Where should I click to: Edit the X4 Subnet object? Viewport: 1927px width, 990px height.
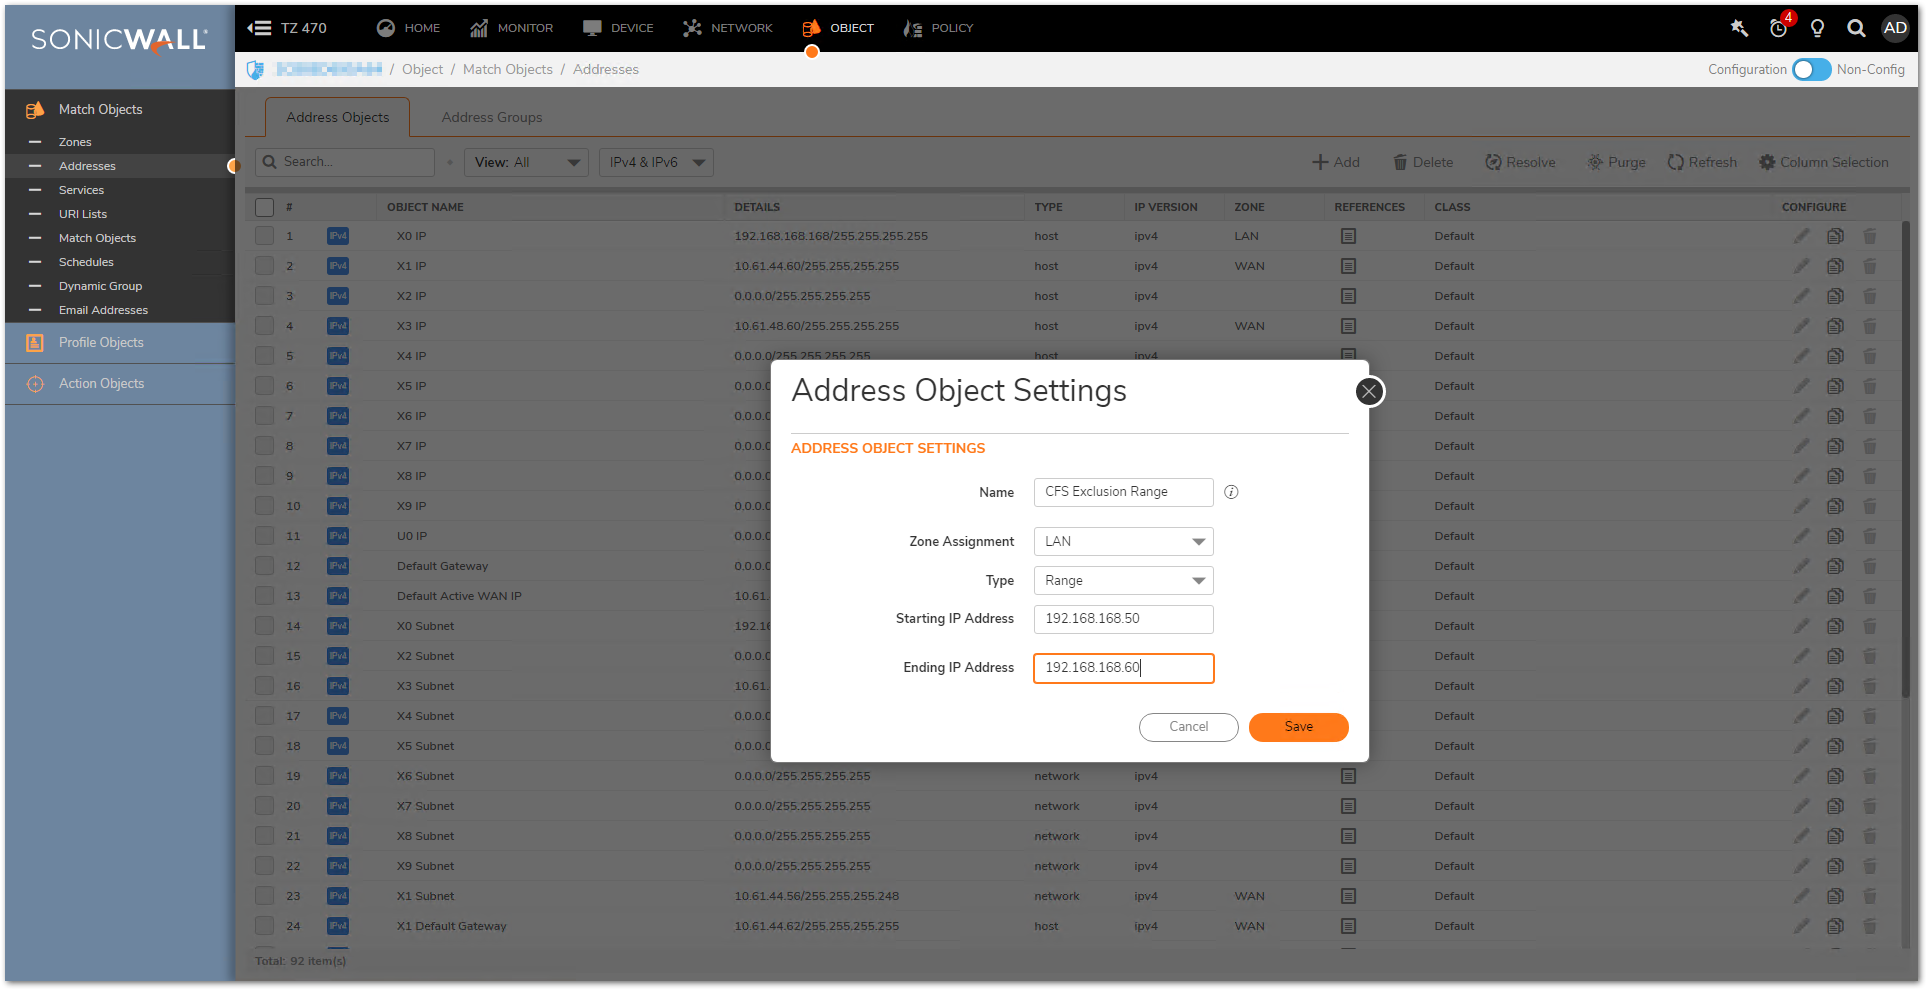point(1801,716)
